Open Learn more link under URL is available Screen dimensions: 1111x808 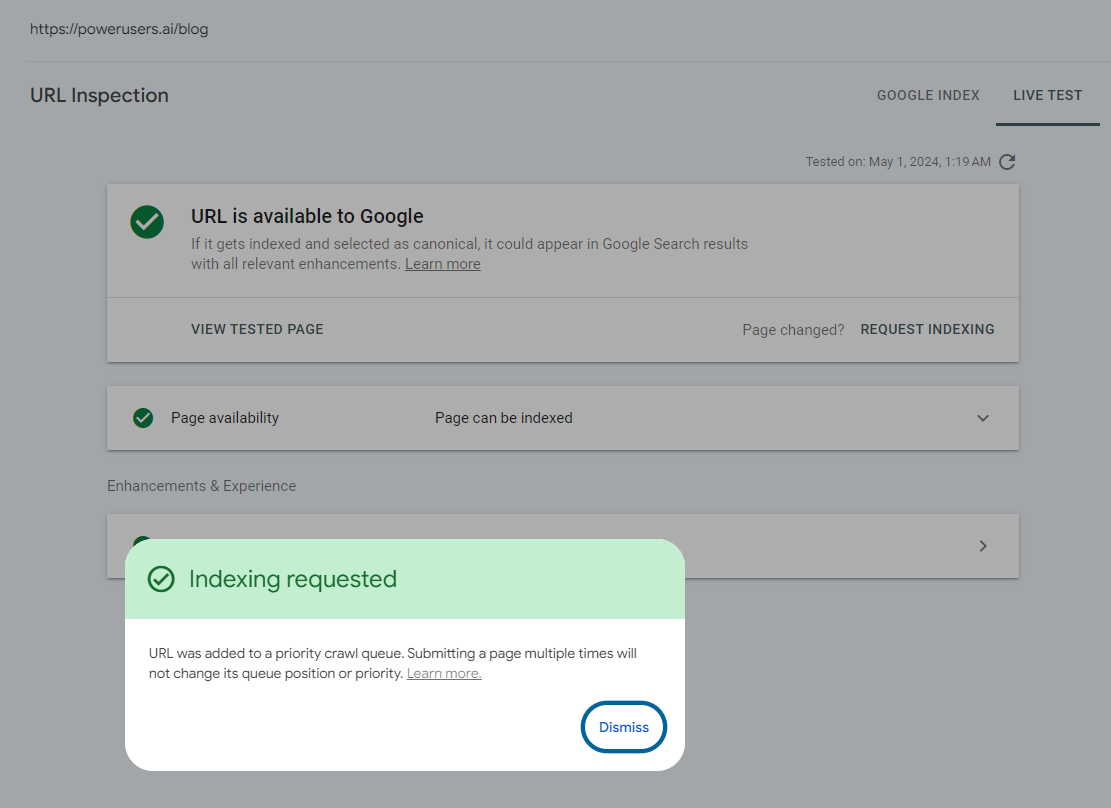(x=443, y=264)
